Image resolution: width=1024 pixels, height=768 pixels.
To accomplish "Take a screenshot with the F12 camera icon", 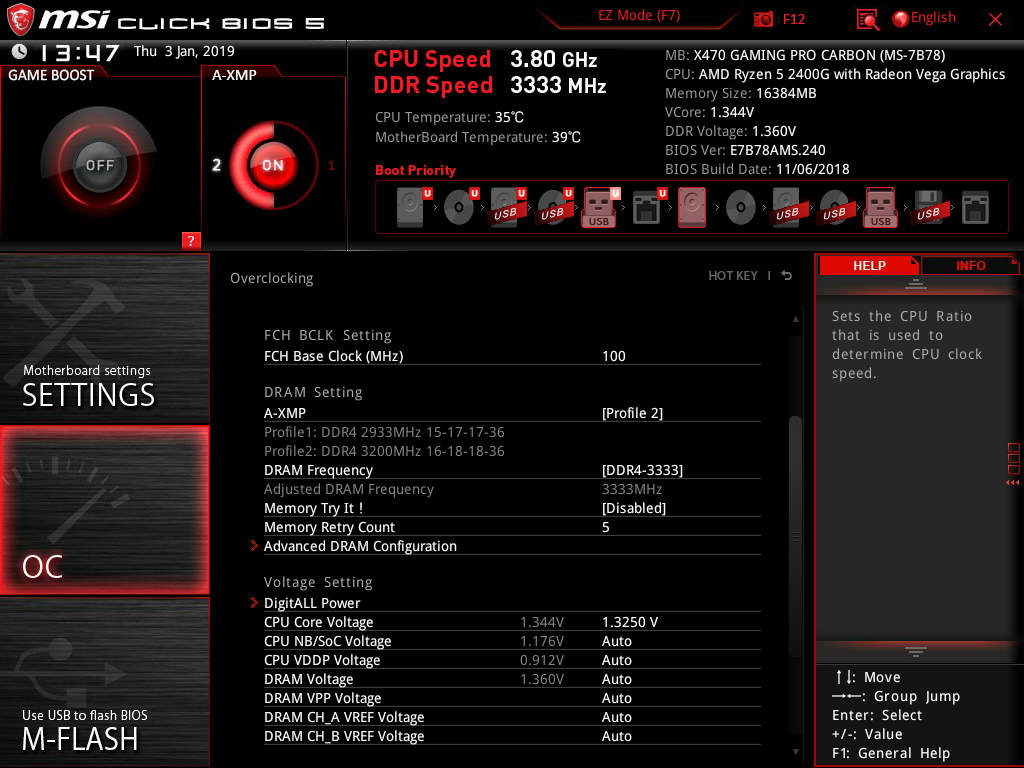I will (x=763, y=19).
